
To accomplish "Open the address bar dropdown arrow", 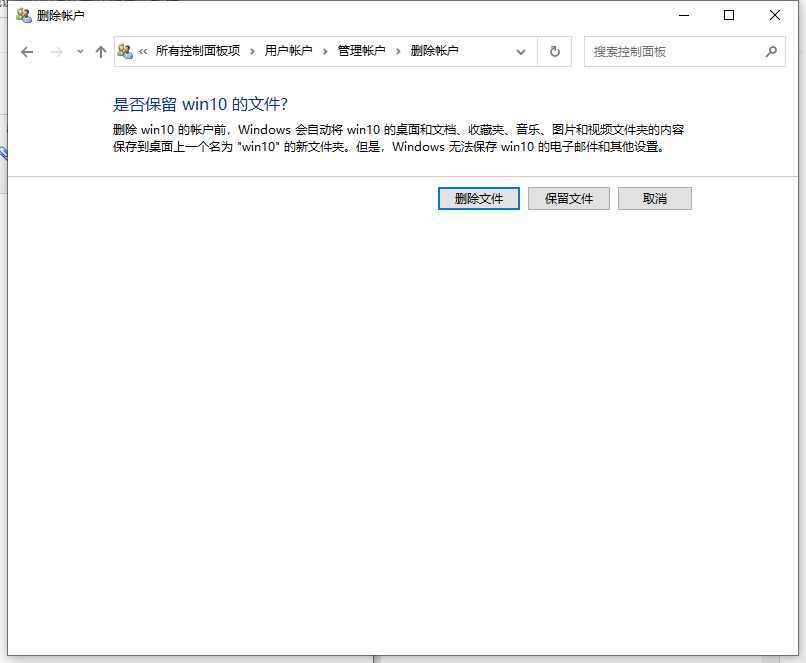I will pos(521,51).
